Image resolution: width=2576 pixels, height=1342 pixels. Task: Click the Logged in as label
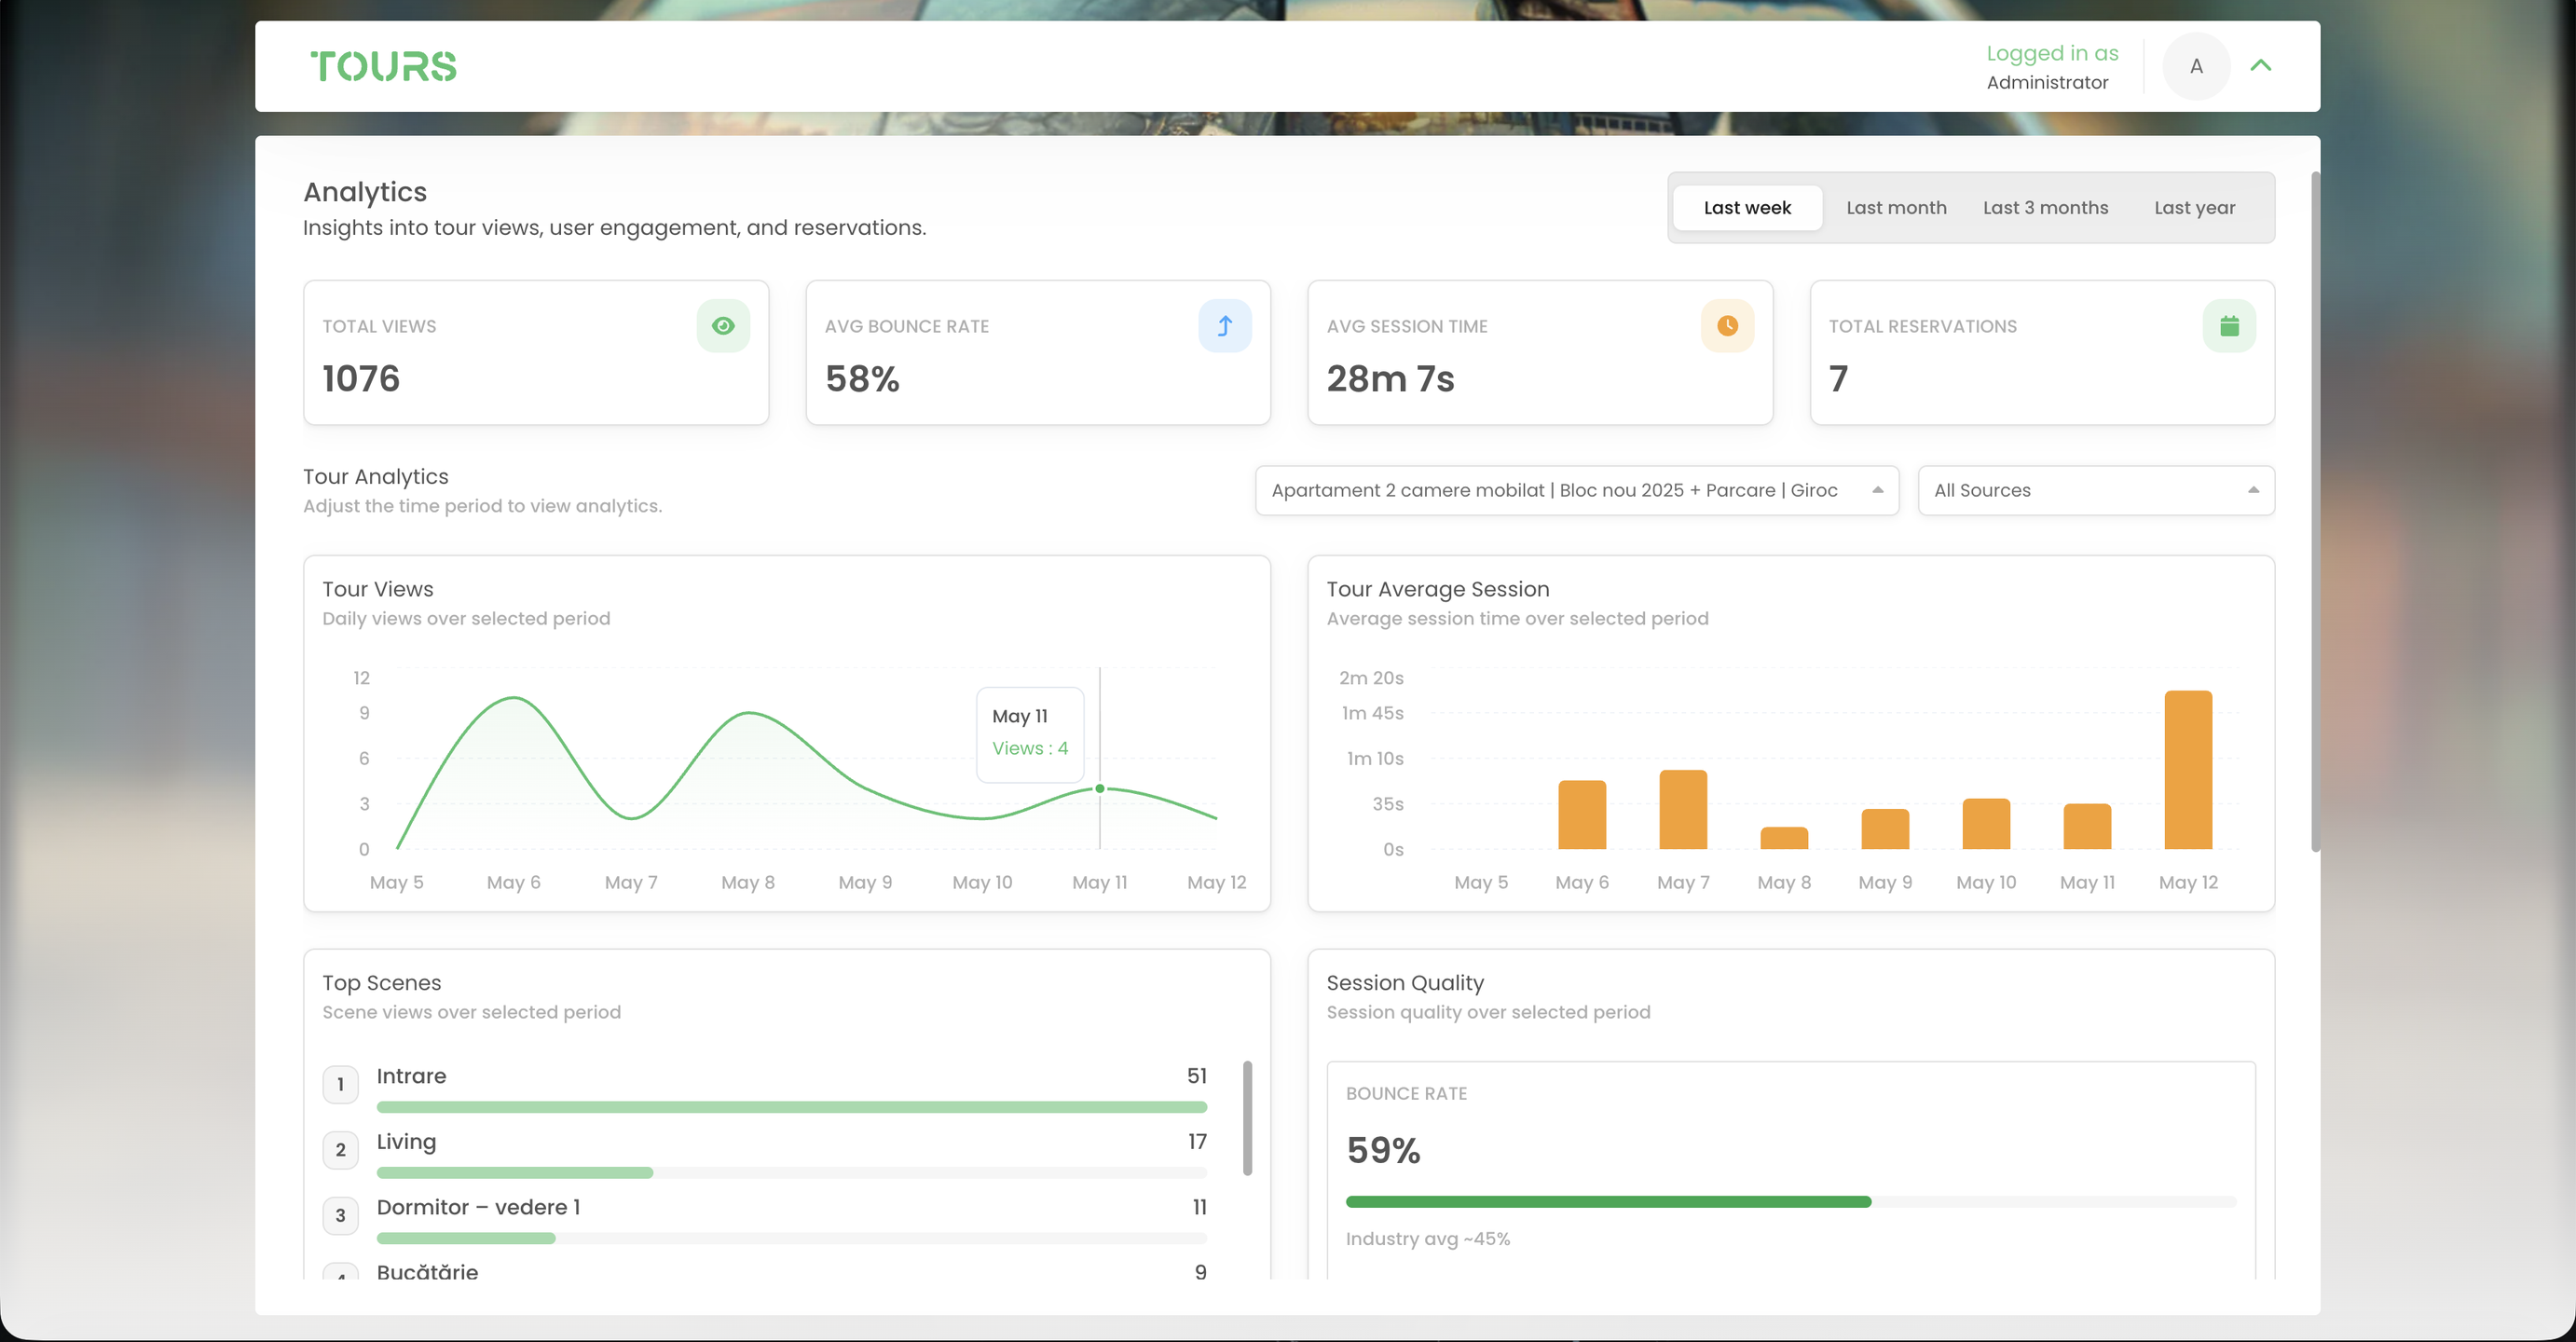(x=2052, y=53)
